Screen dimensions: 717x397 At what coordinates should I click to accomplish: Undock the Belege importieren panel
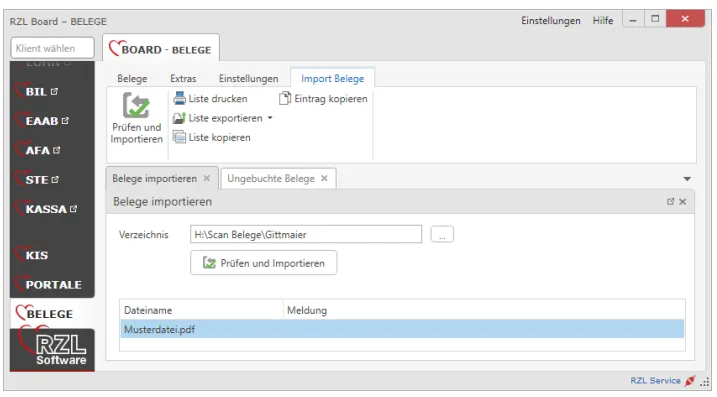[670, 202]
